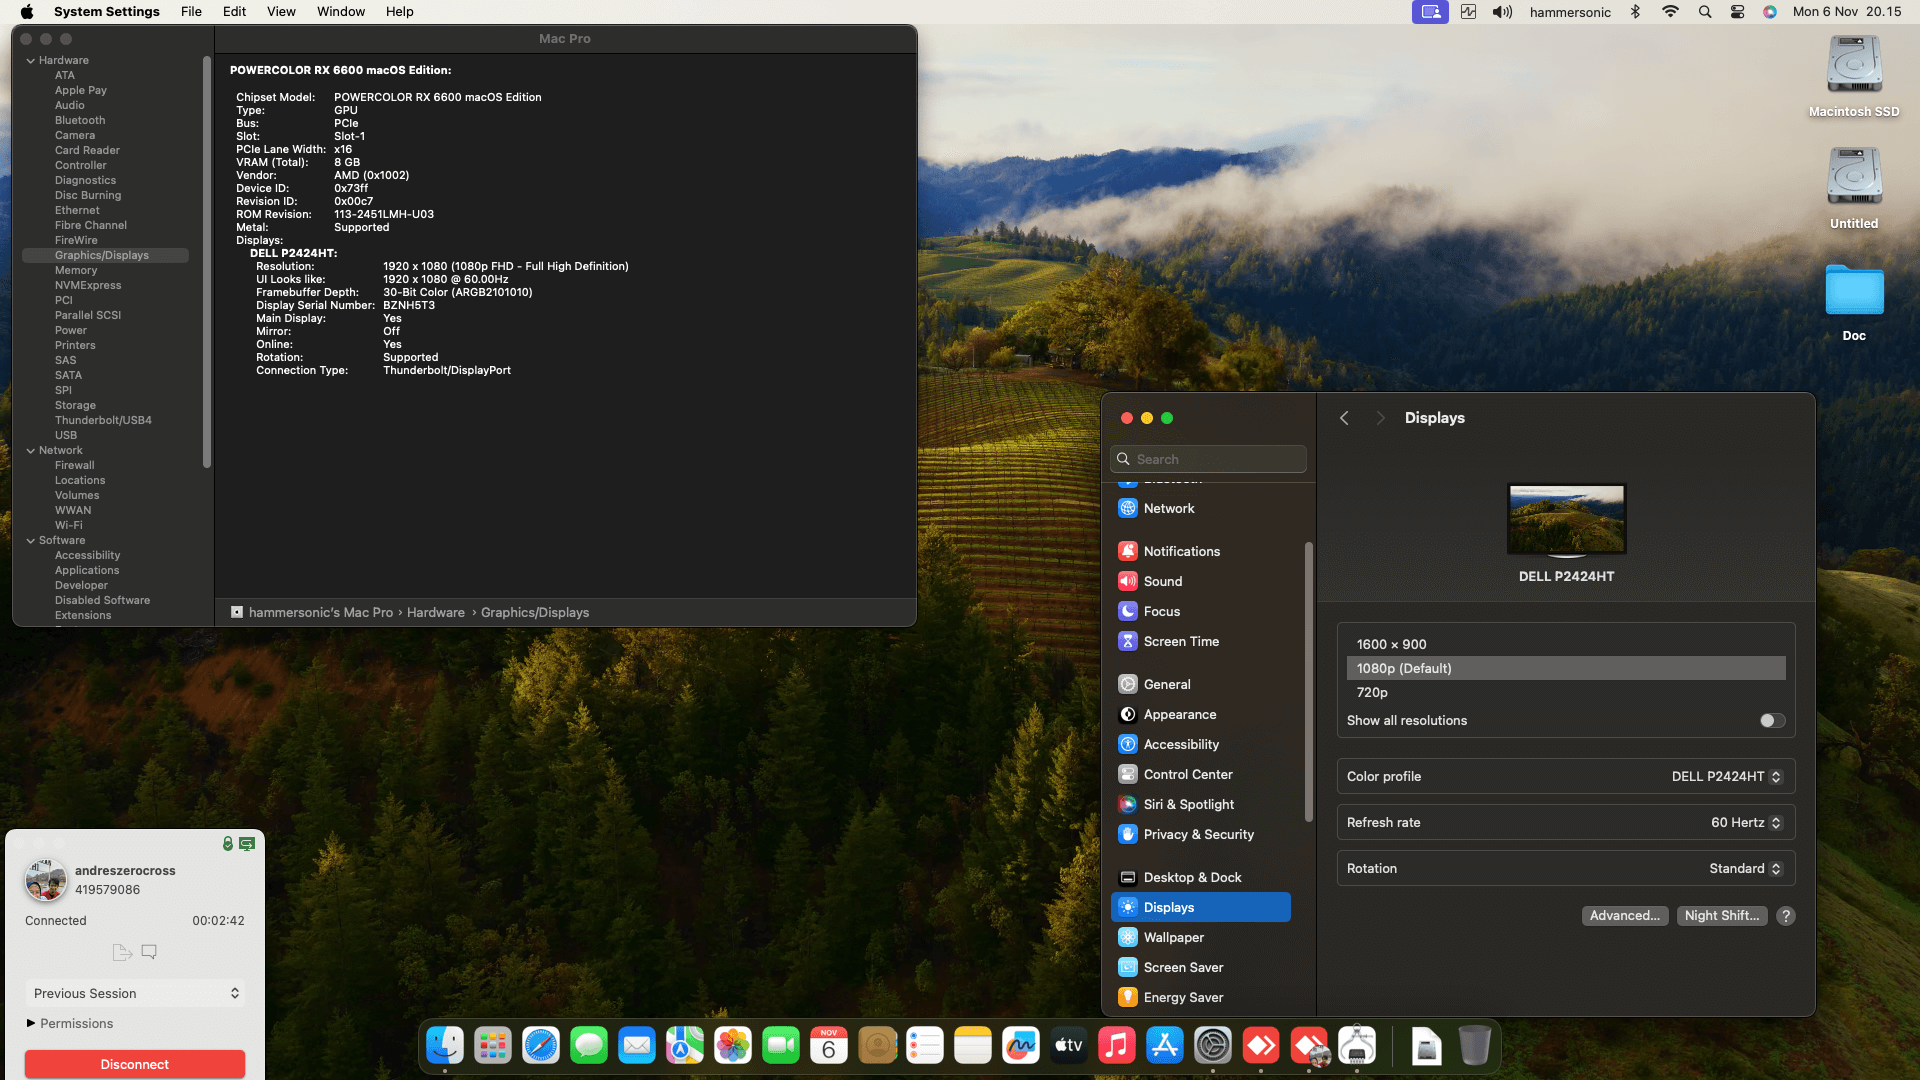Open Spotlight search from the menu bar
The image size is (1920, 1080).
click(x=1705, y=12)
